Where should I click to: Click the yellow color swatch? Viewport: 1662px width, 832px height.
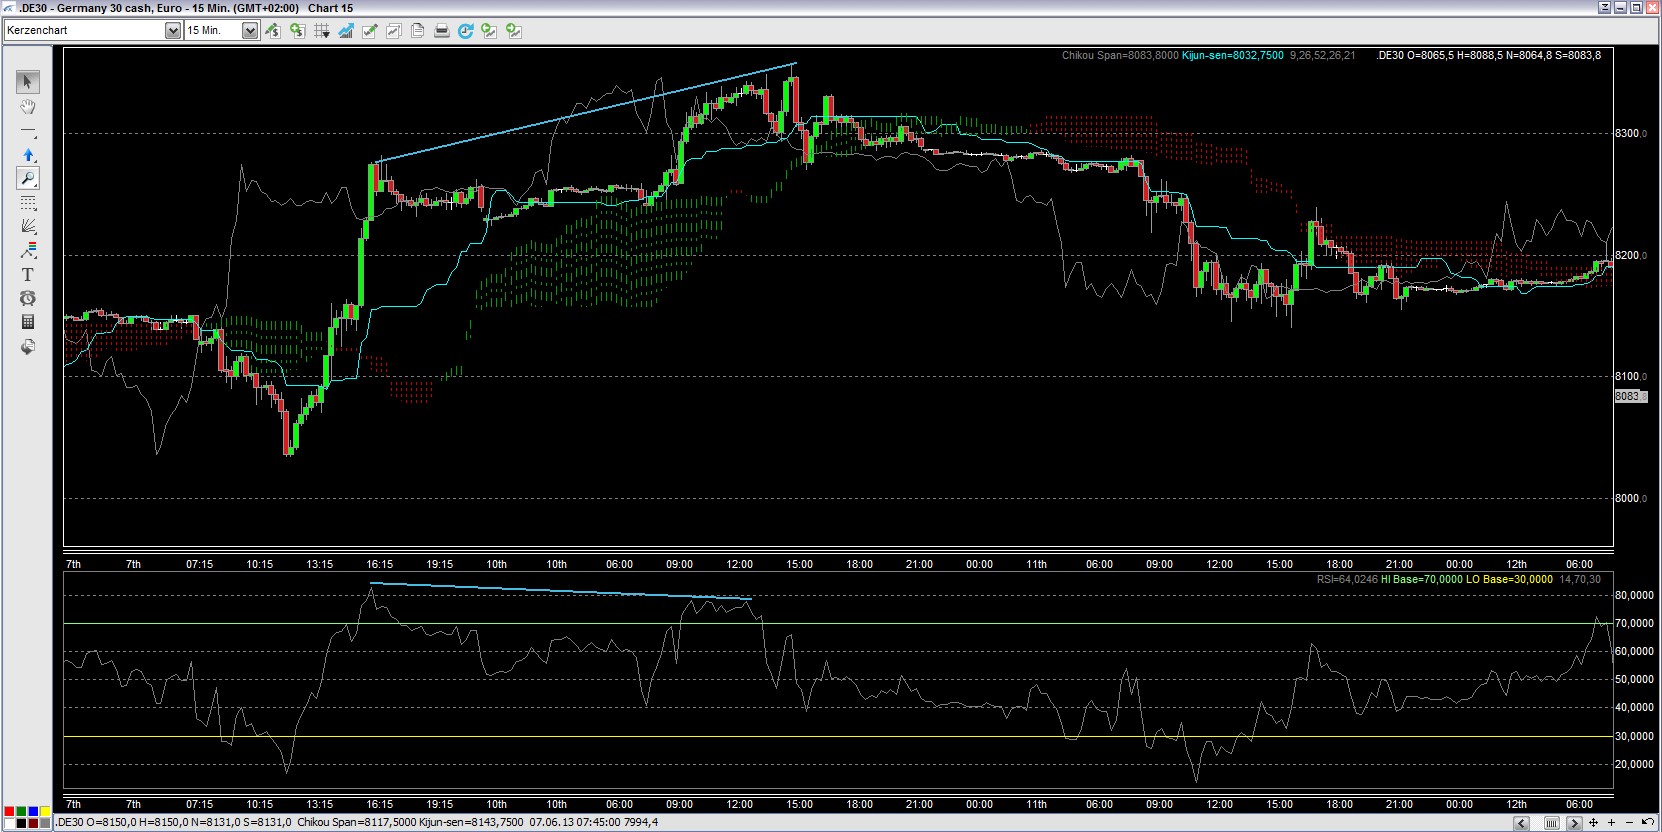(45, 811)
